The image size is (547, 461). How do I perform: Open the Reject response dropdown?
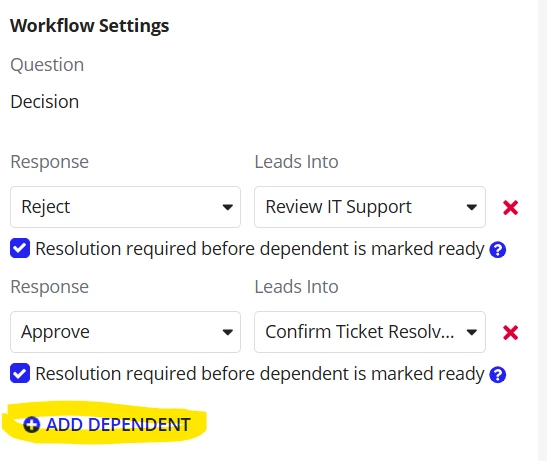125,207
